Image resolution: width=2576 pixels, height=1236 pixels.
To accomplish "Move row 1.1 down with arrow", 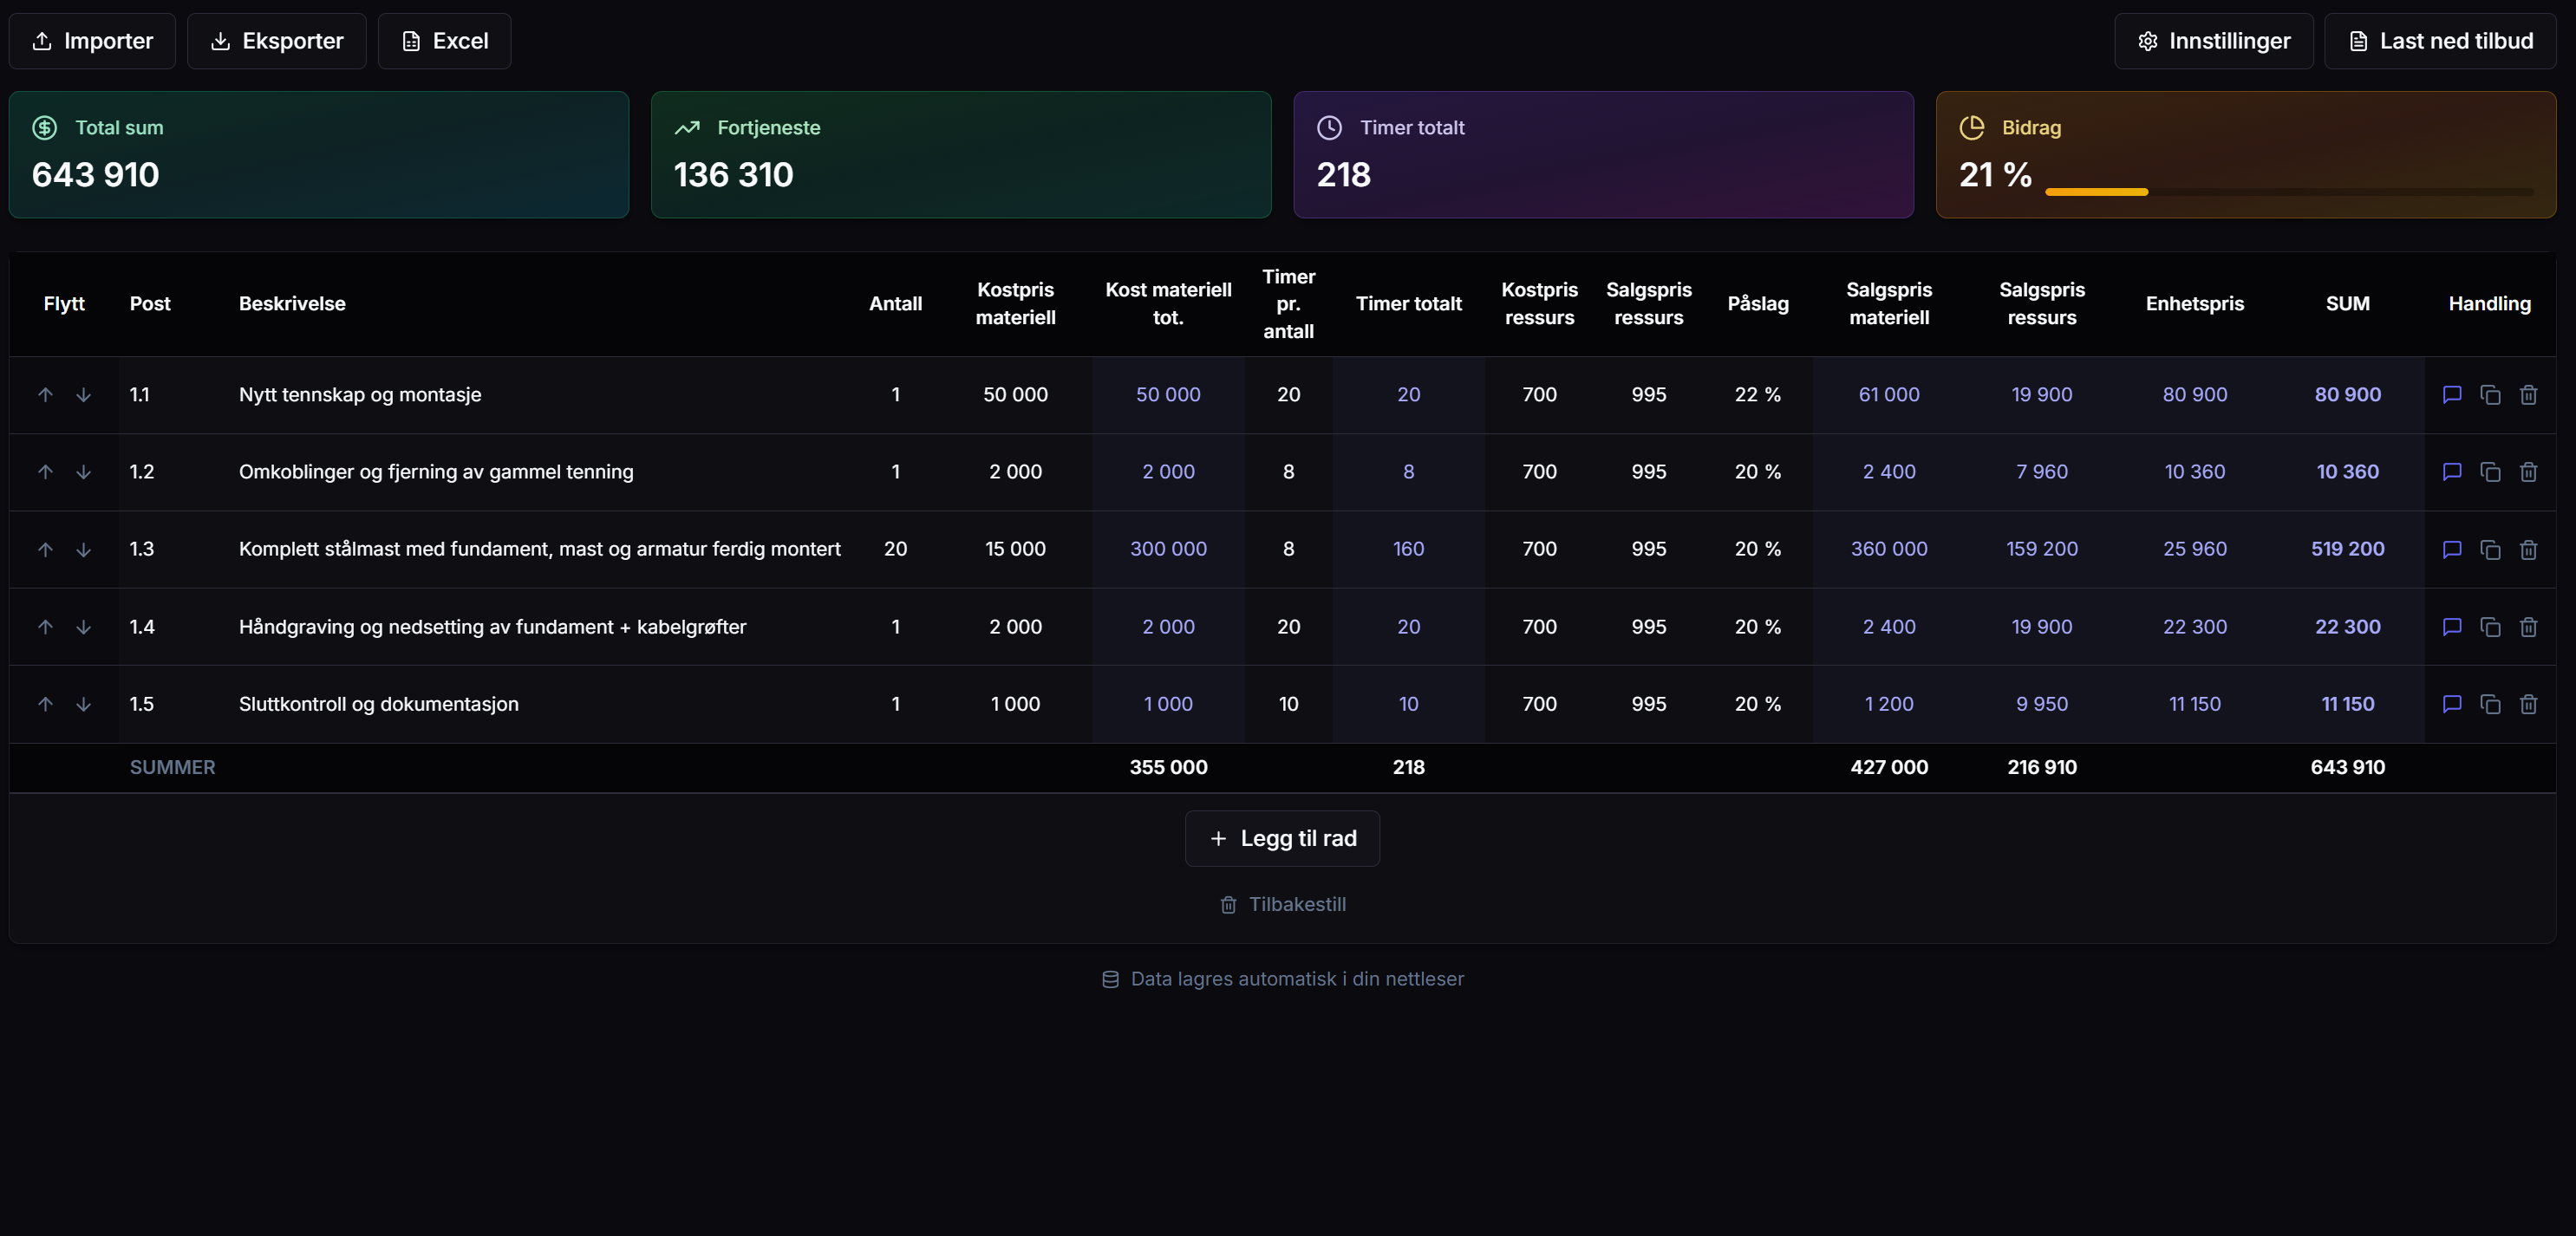I will (84, 395).
